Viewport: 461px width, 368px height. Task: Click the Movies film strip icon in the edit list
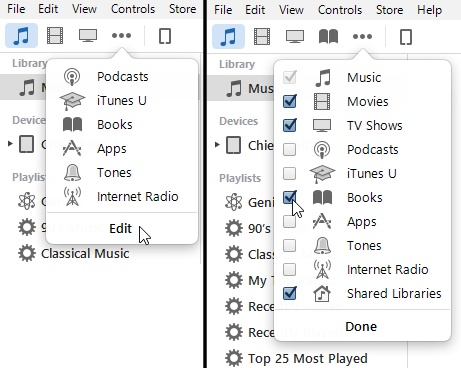[322, 102]
